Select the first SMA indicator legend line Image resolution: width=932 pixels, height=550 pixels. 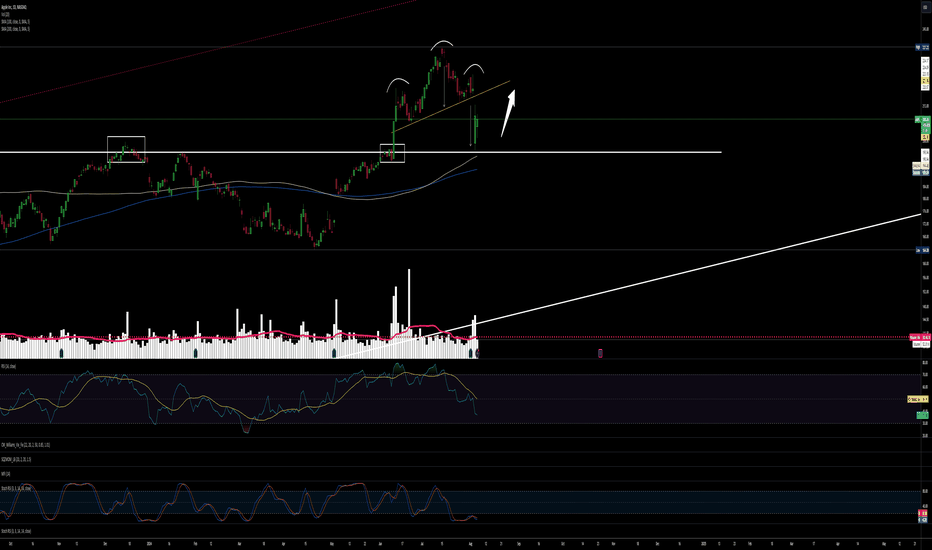point(15,21)
